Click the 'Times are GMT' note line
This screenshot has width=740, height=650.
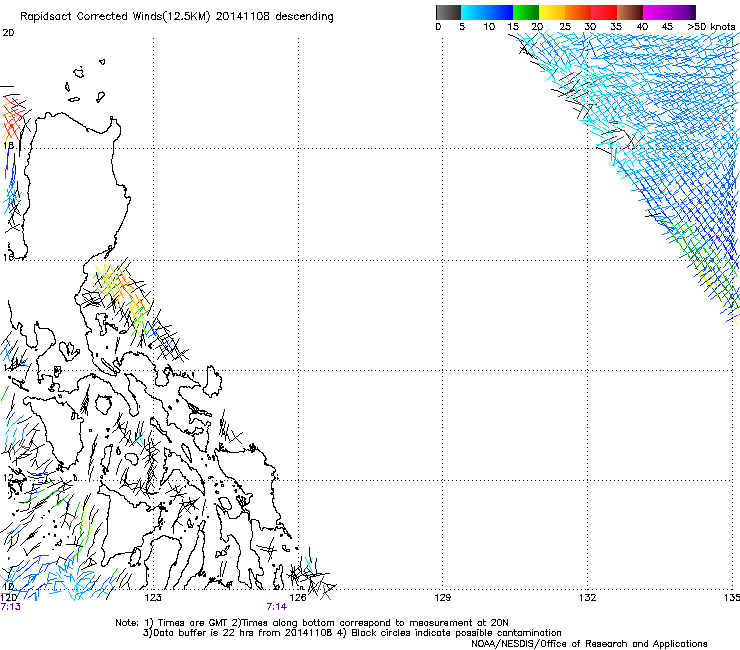pos(312,623)
